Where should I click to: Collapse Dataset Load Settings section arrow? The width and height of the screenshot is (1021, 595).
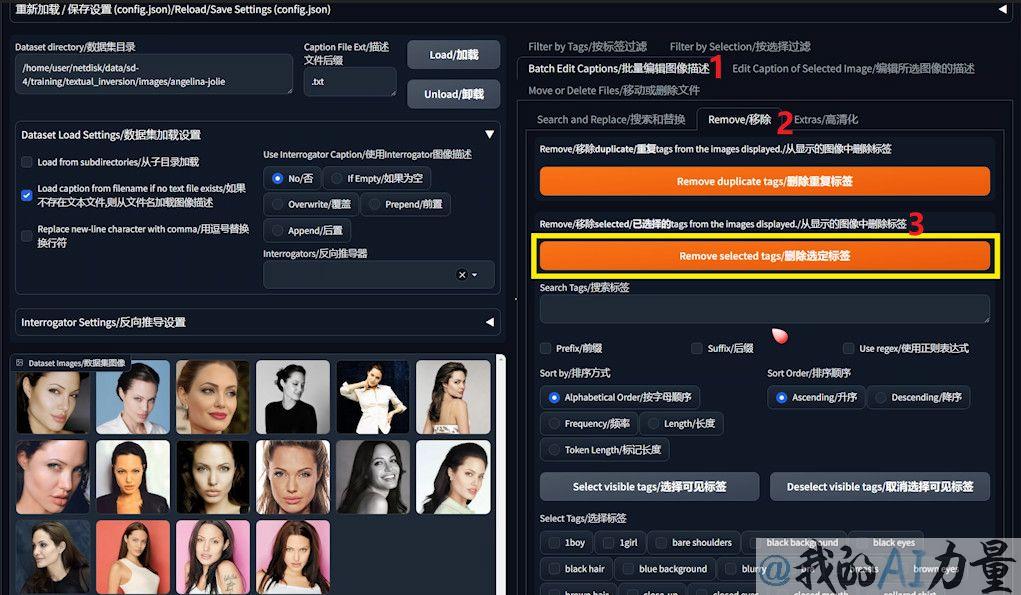489,135
